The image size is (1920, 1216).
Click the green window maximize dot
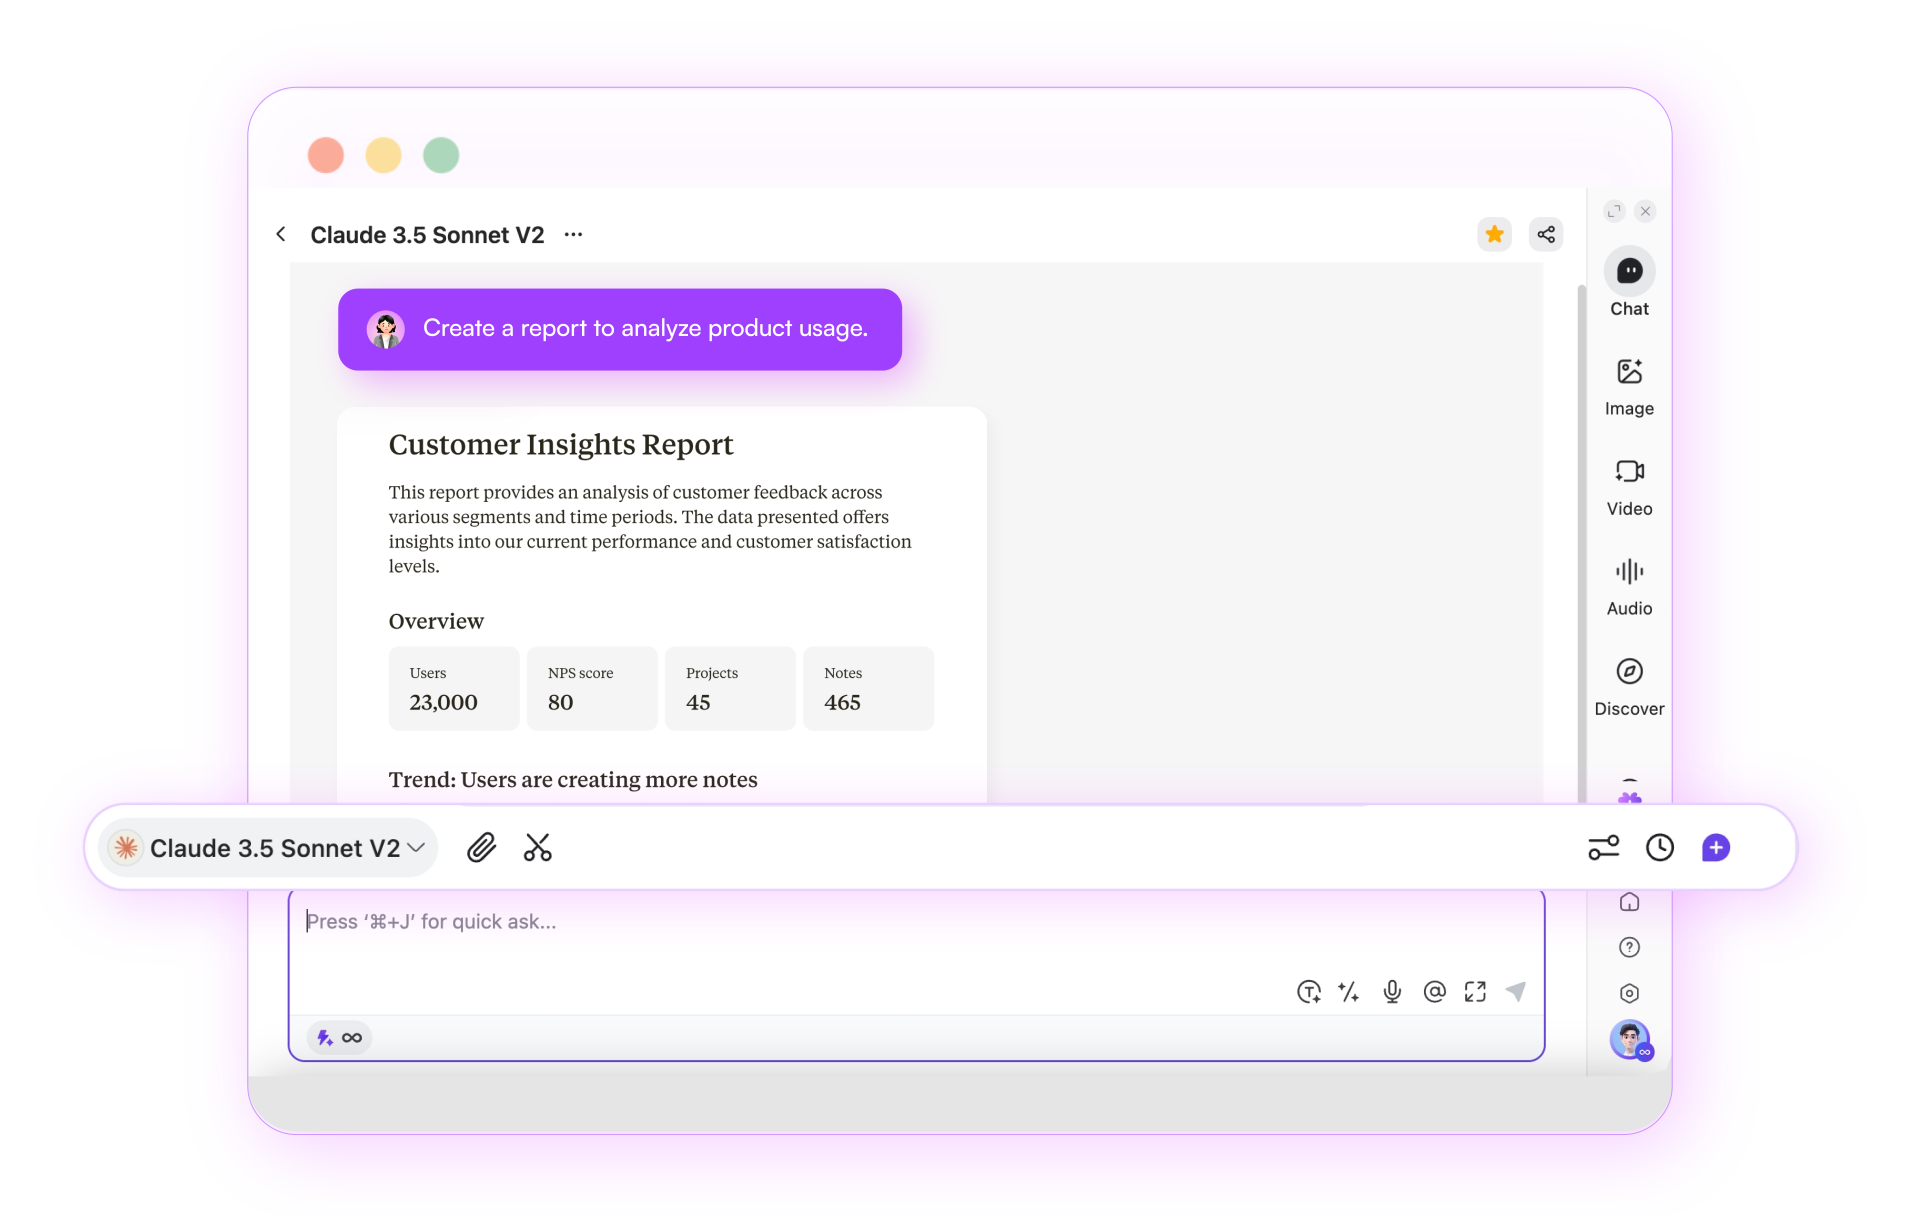(x=441, y=155)
